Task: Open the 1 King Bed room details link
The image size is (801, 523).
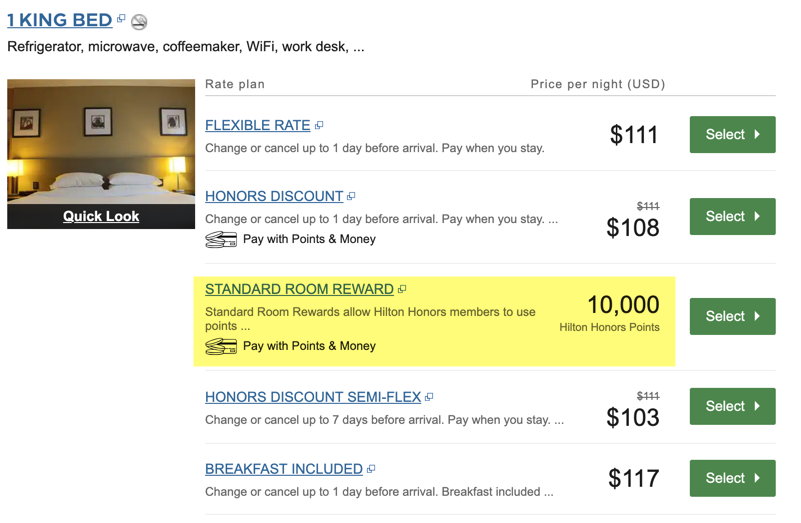Action: point(60,20)
